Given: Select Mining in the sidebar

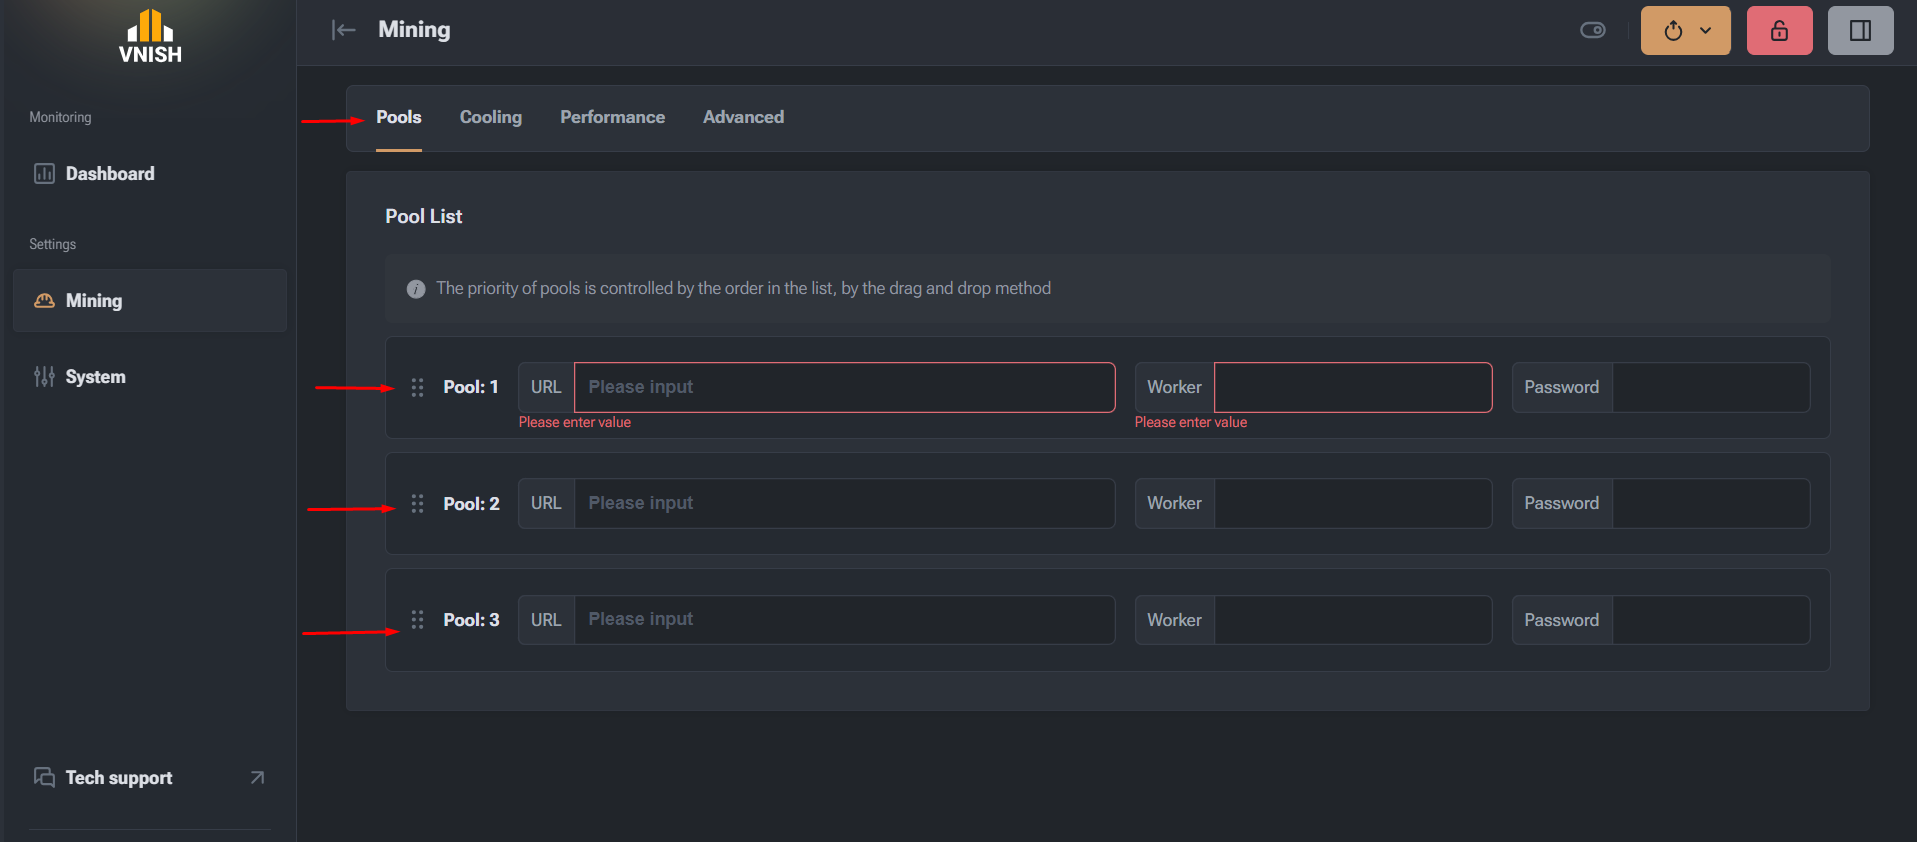Looking at the screenshot, I should 150,300.
